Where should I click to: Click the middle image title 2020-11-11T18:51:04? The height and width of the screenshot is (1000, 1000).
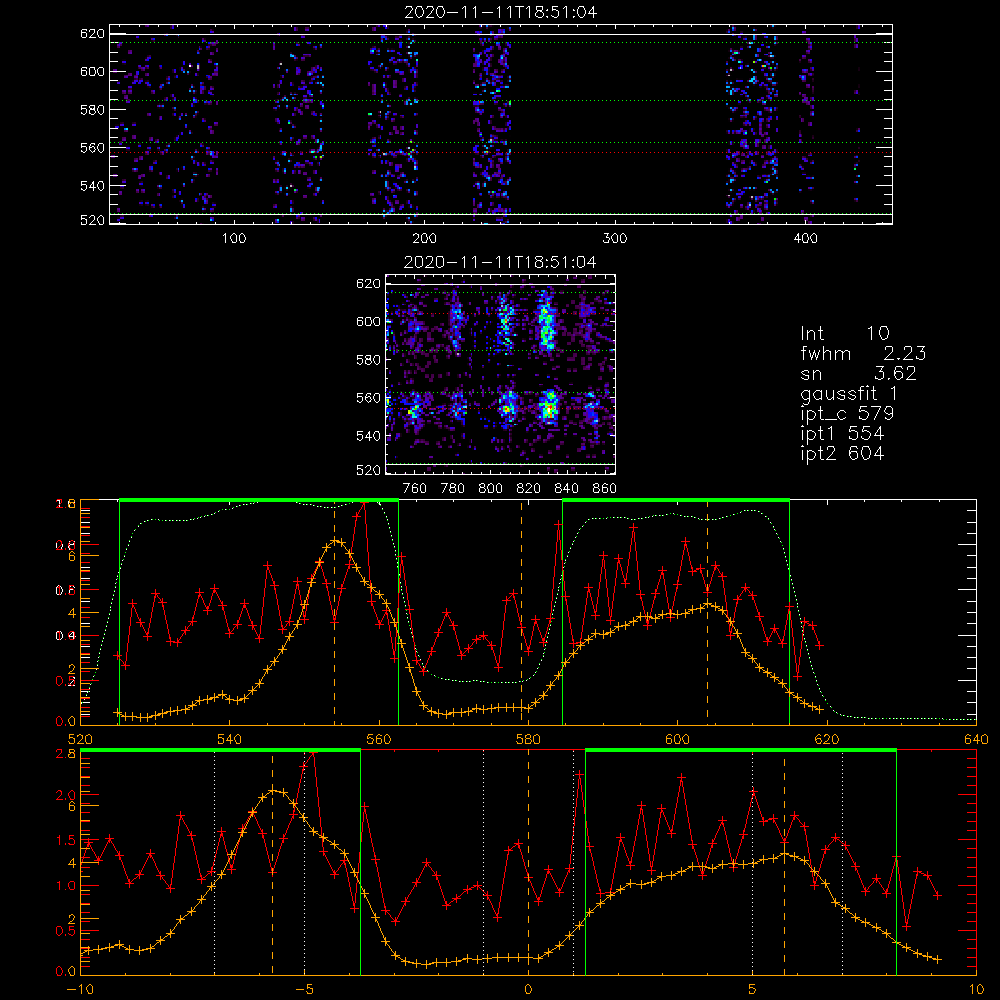500,262
